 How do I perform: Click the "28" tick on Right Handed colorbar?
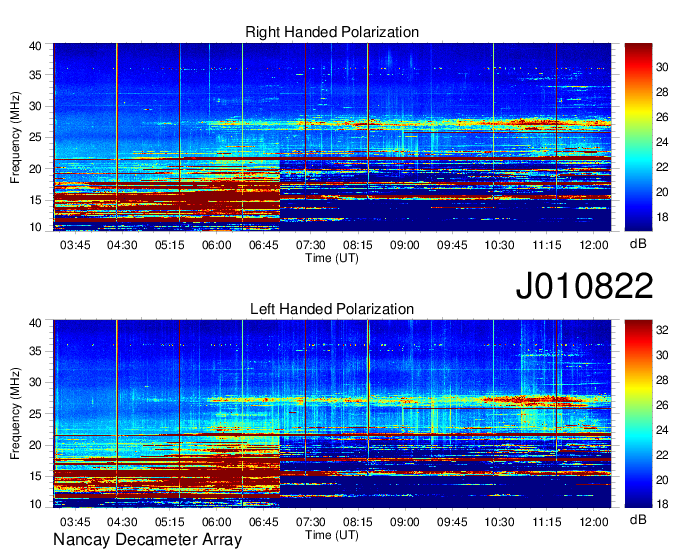pos(662,92)
